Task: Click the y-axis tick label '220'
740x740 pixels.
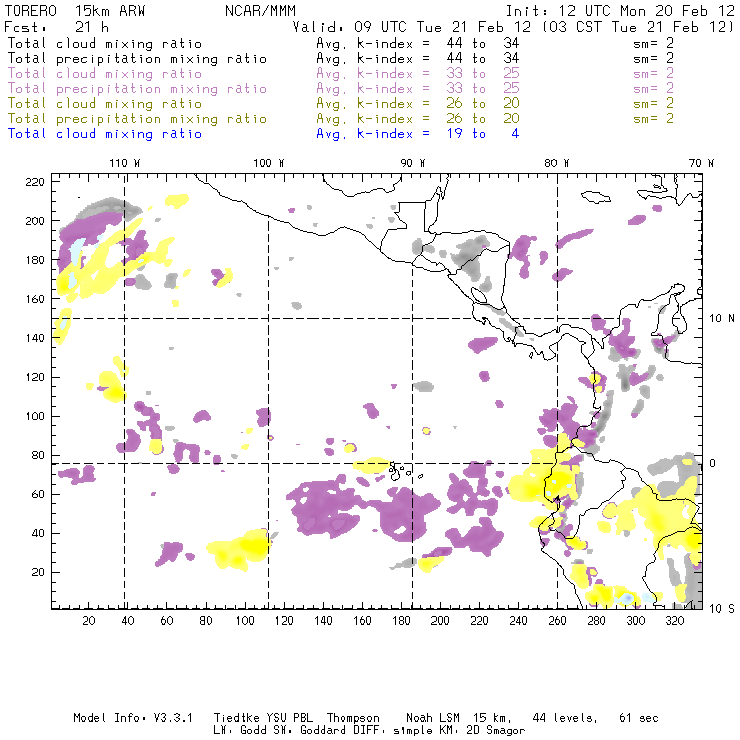Action: click(35, 182)
